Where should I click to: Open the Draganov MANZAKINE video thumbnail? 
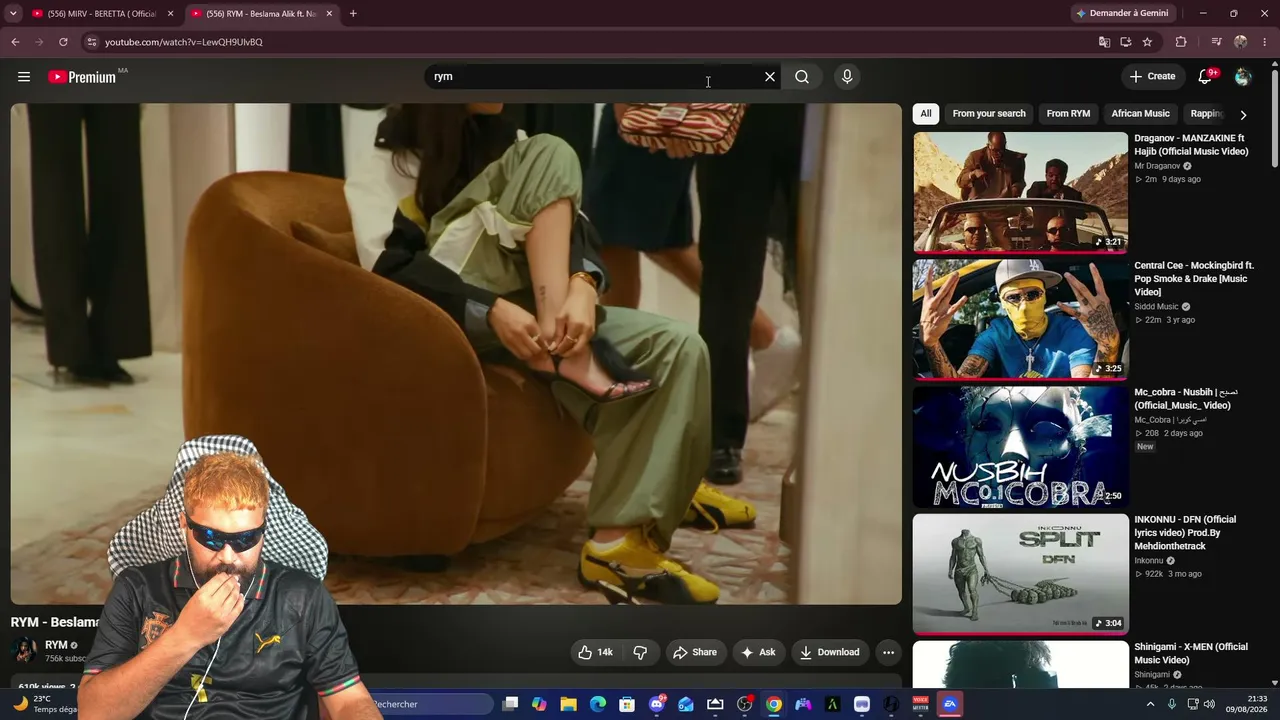pos(1020,192)
